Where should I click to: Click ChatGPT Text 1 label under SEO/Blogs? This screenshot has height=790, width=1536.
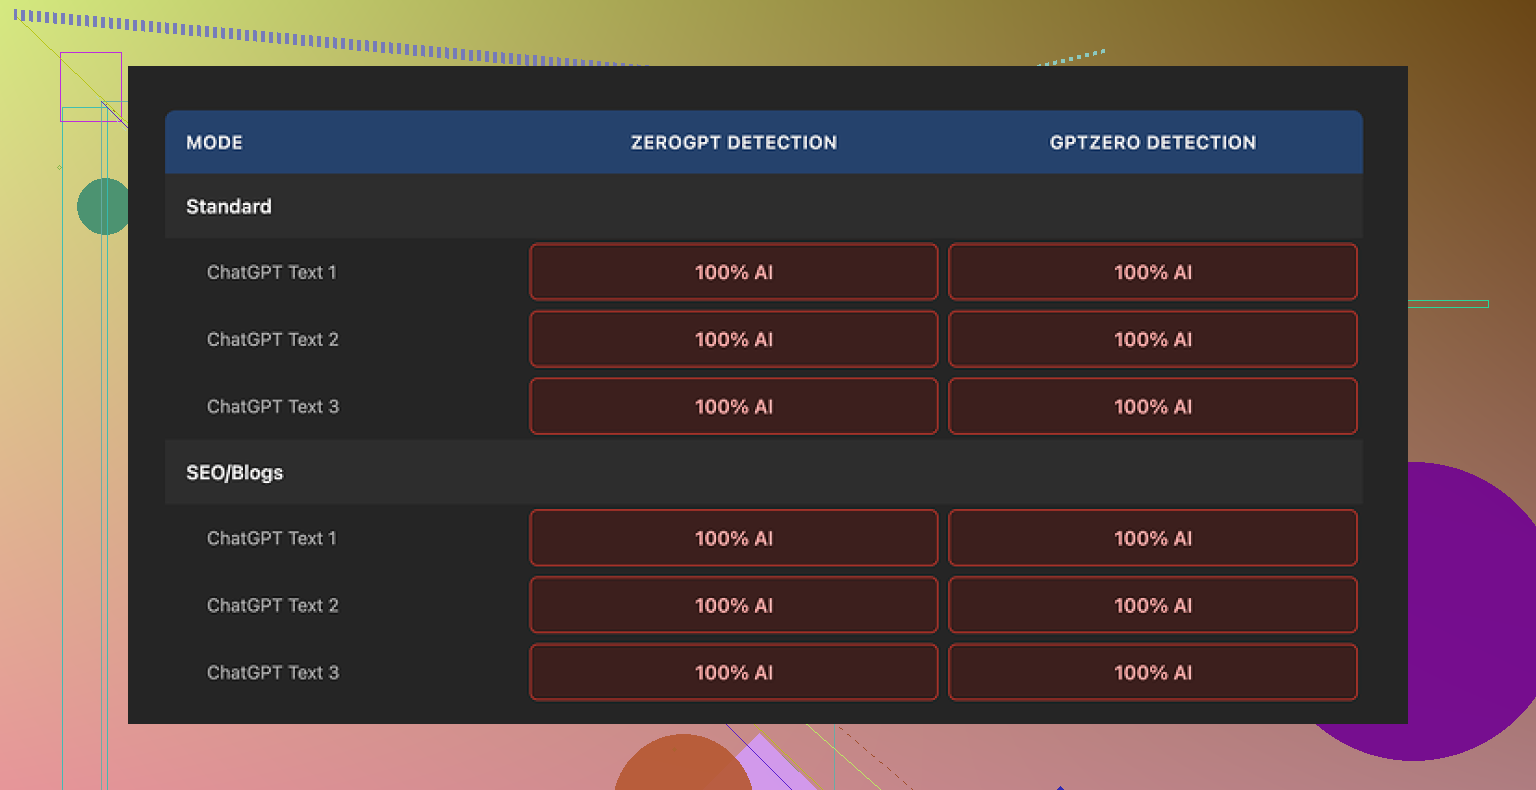click(272, 538)
